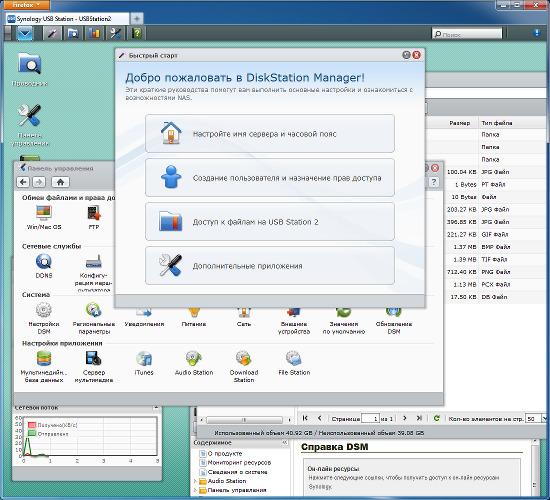Image resolution: width=550 pixels, height=500 pixels.
Task: Open the Notifications item in Control Panel
Action: click(x=144, y=318)
